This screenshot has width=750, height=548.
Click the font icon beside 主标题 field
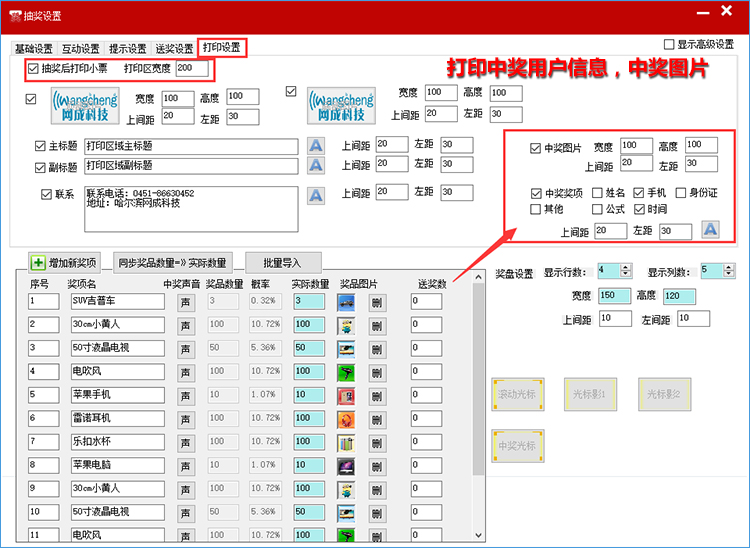point(316,145)
